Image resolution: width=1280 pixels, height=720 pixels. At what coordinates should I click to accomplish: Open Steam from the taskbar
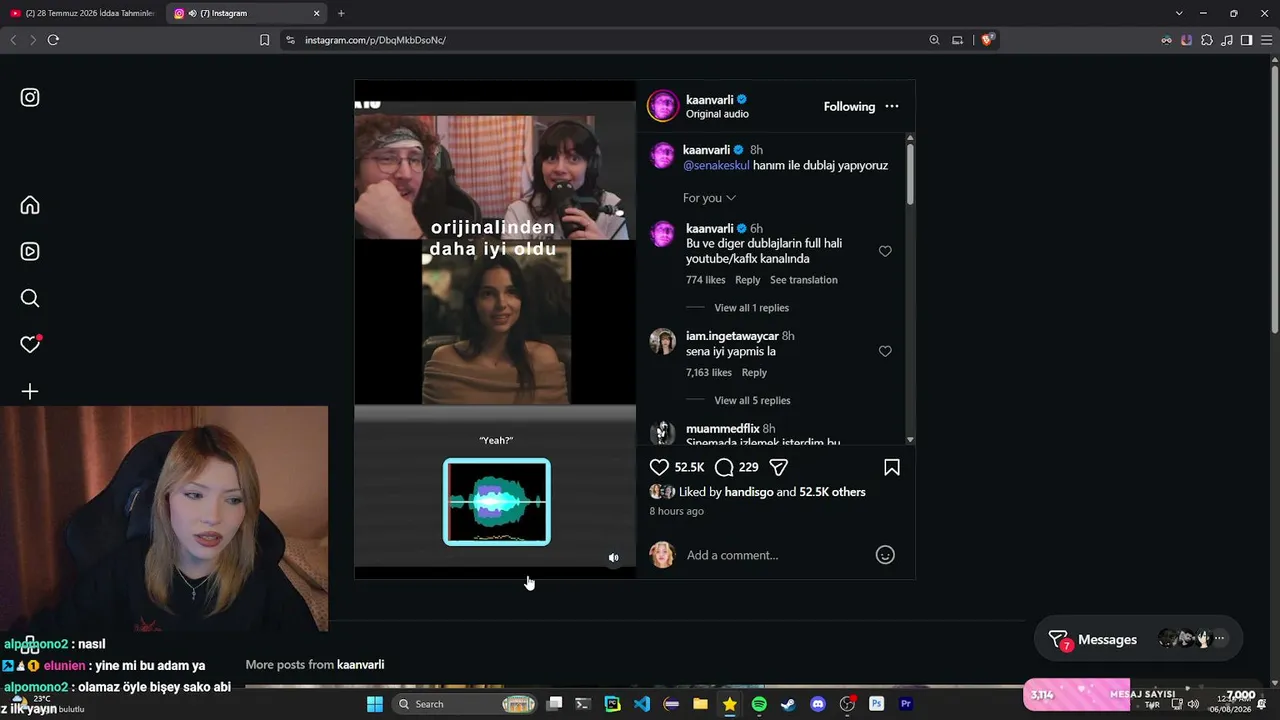(788, 704)
